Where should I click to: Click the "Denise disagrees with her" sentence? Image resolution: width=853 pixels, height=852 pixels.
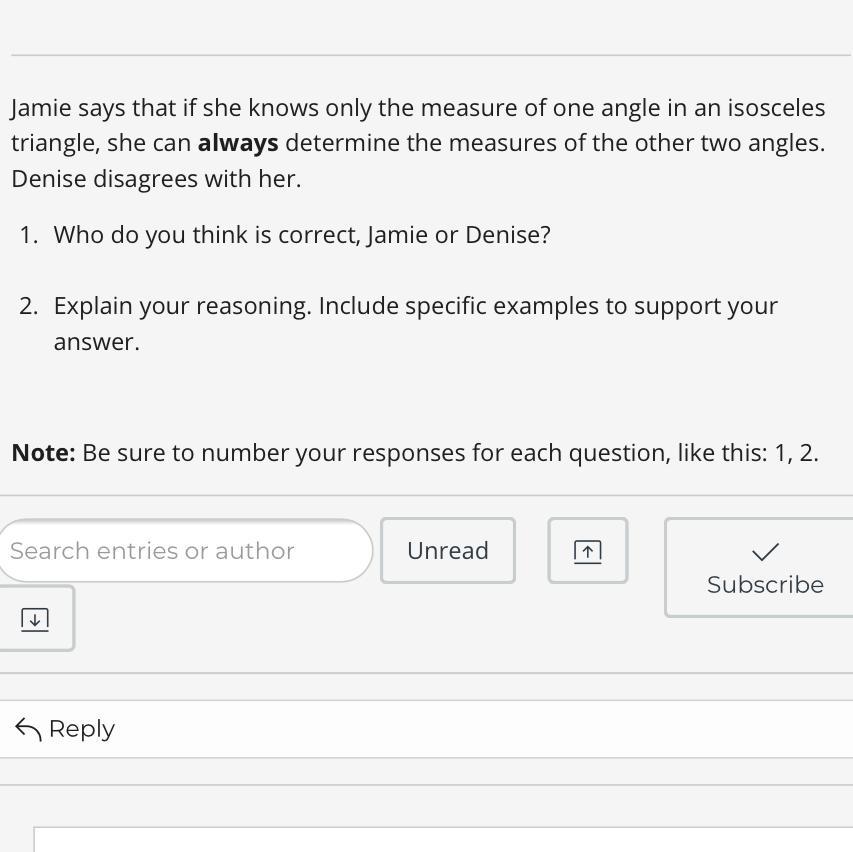156,179
